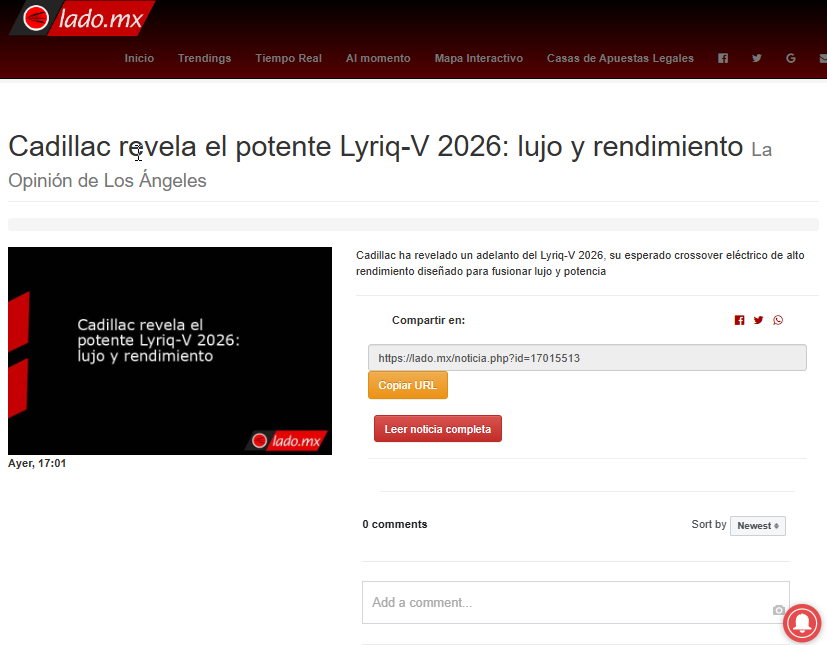Click the red notification bell icon
Screen dimensions: 827x645
[802, 623]
